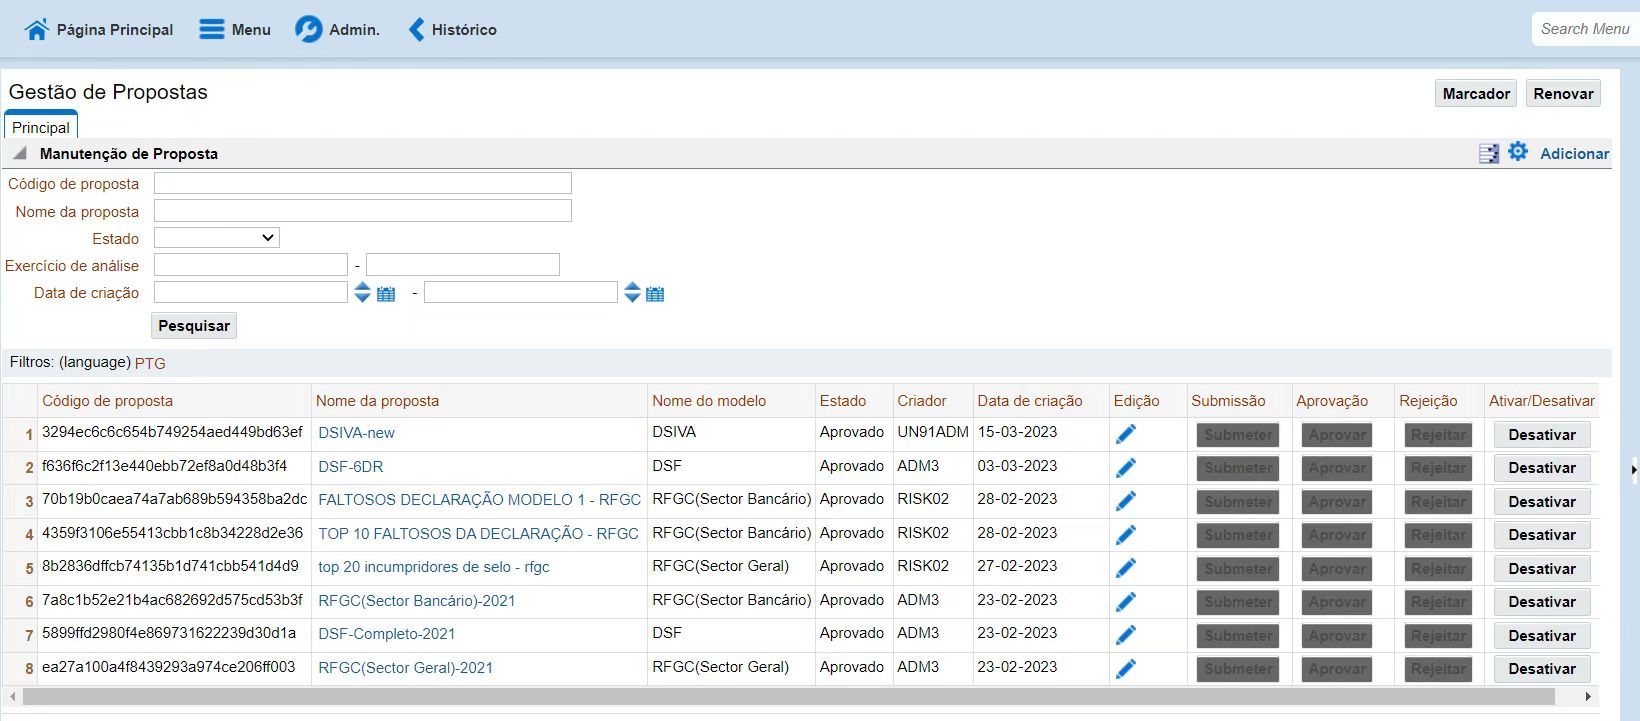Open the Estado dropdown

tap(217, 238)
